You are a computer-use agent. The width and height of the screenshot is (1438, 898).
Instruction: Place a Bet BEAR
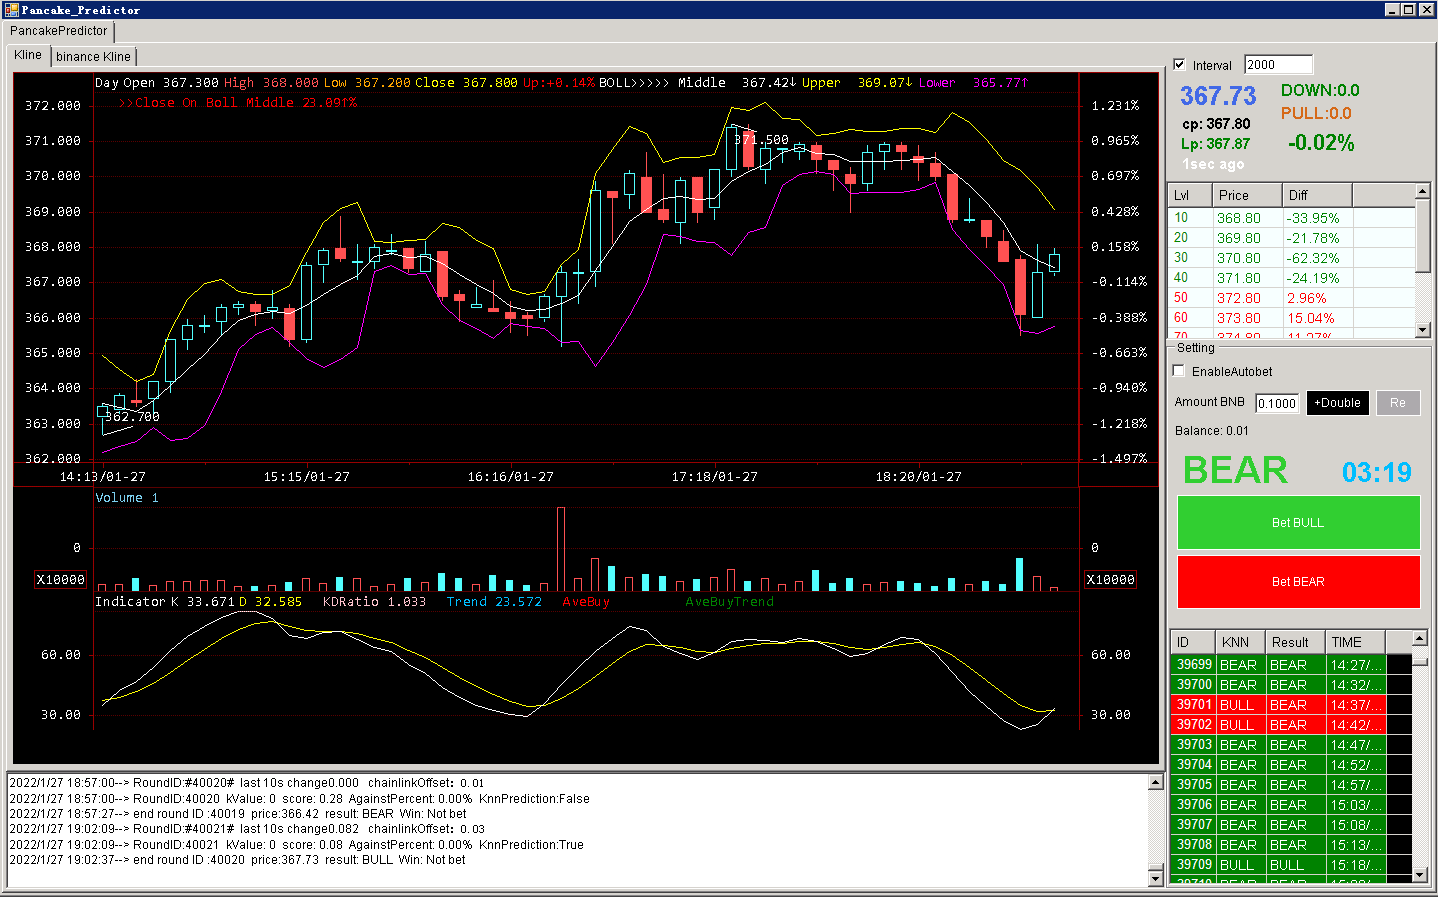(x=1298, y=581)
